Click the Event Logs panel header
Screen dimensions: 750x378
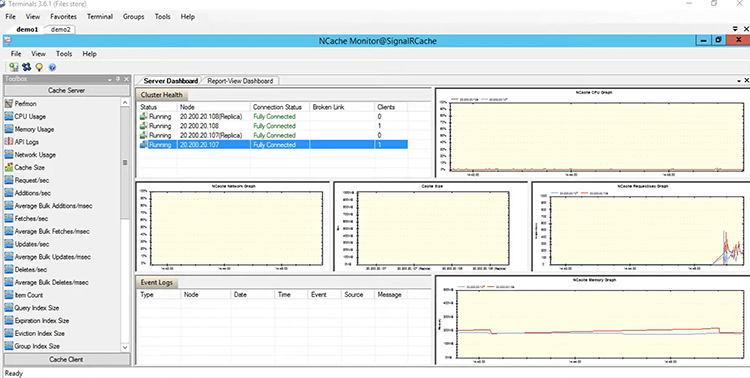click(156, 282)
